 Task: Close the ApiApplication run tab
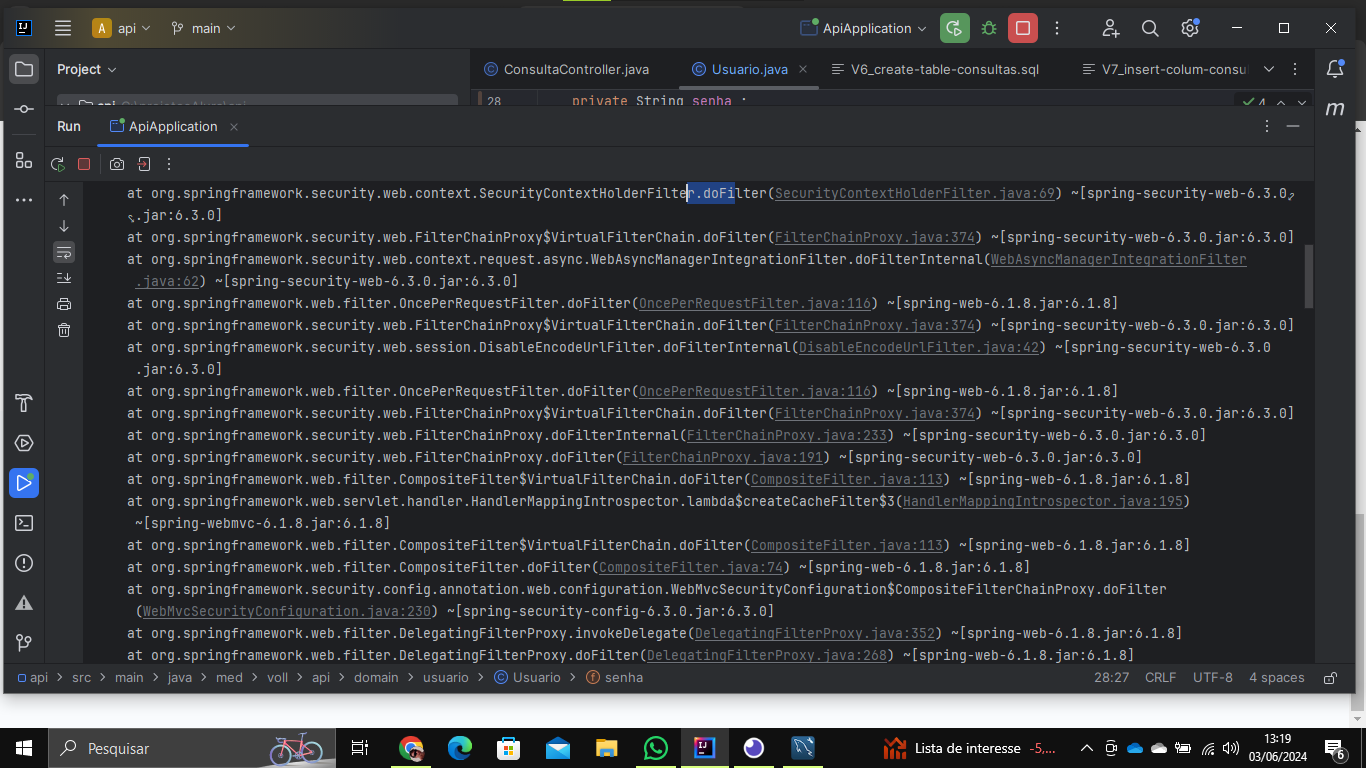234,127
